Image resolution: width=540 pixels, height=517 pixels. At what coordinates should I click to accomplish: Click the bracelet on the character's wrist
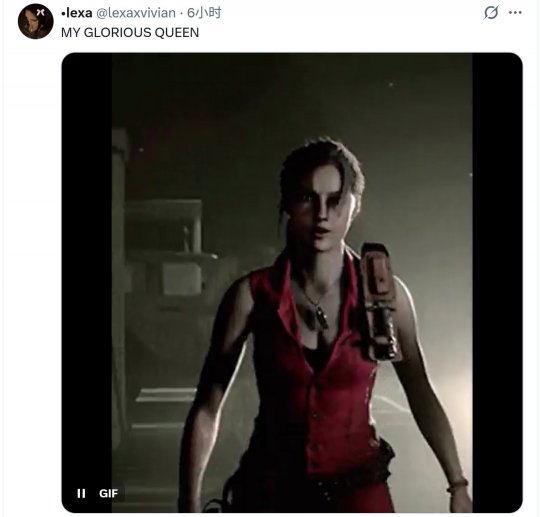pyautogui.click(x=458, y=485)
